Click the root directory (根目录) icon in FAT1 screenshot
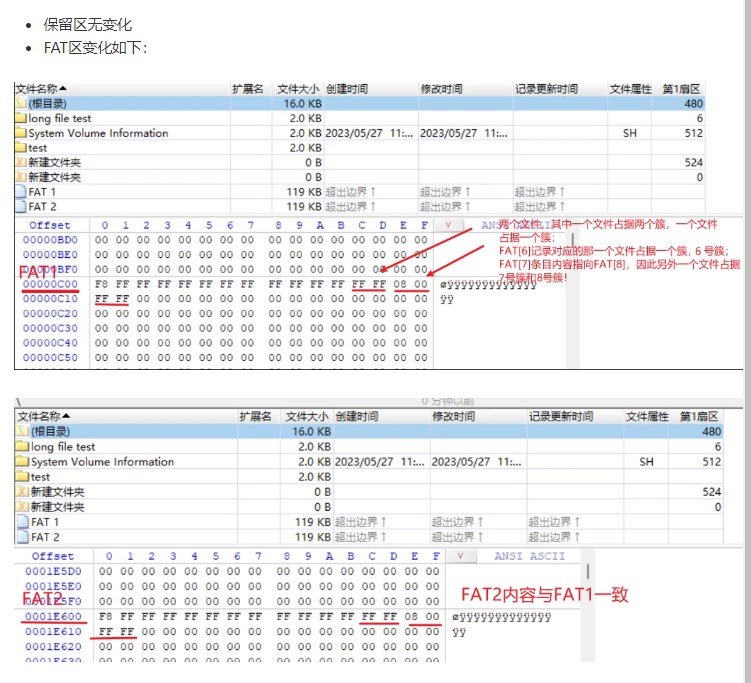The width and height of the screenshot is (751, 683). (x=21, y=103)
